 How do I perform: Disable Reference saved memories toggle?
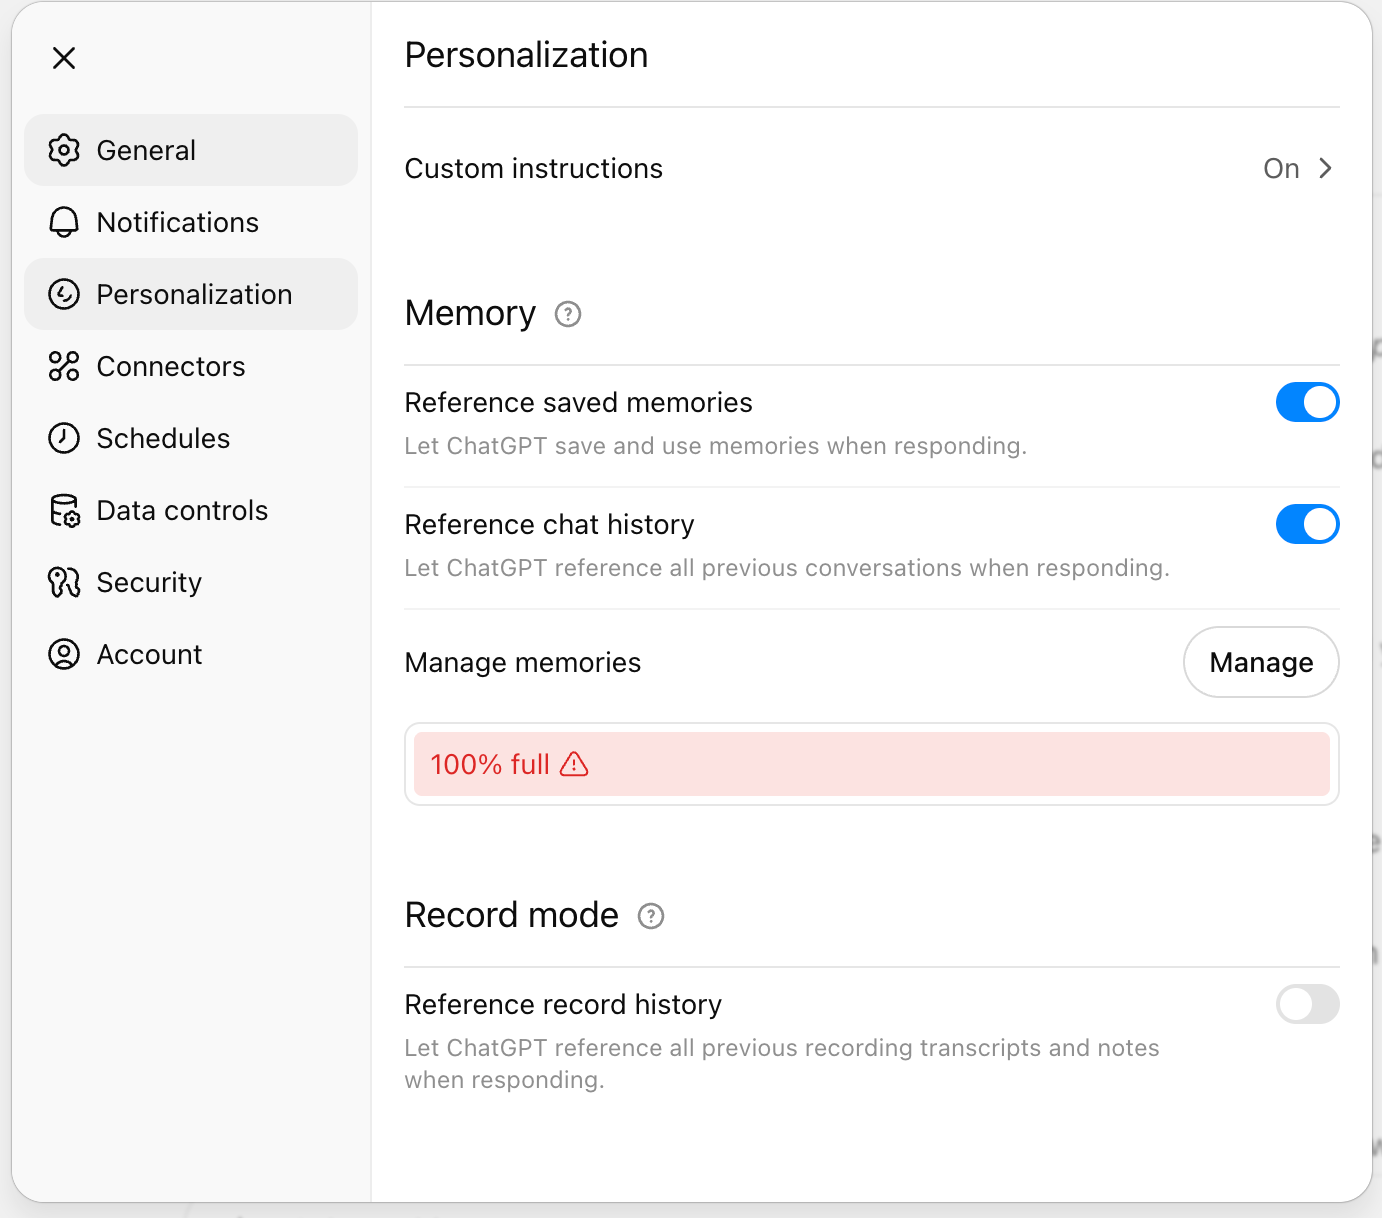point(1307,402)
